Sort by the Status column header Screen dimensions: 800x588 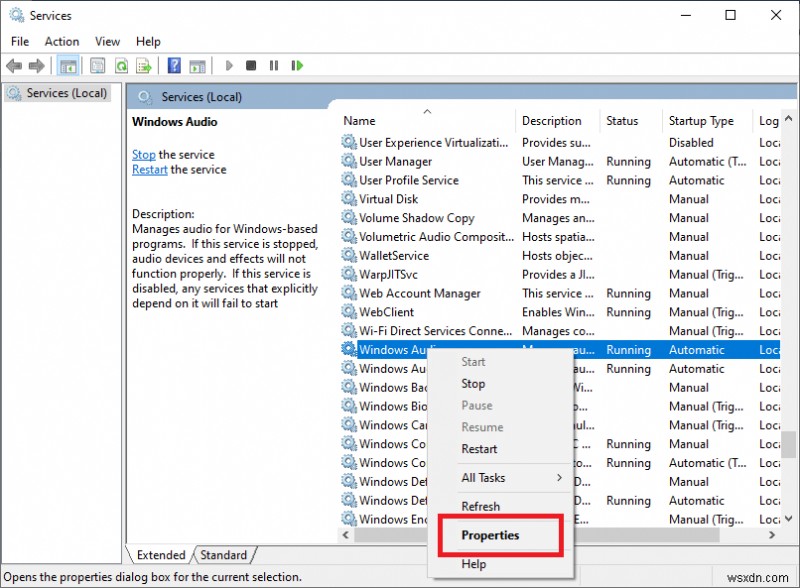(x=631, y=121)
